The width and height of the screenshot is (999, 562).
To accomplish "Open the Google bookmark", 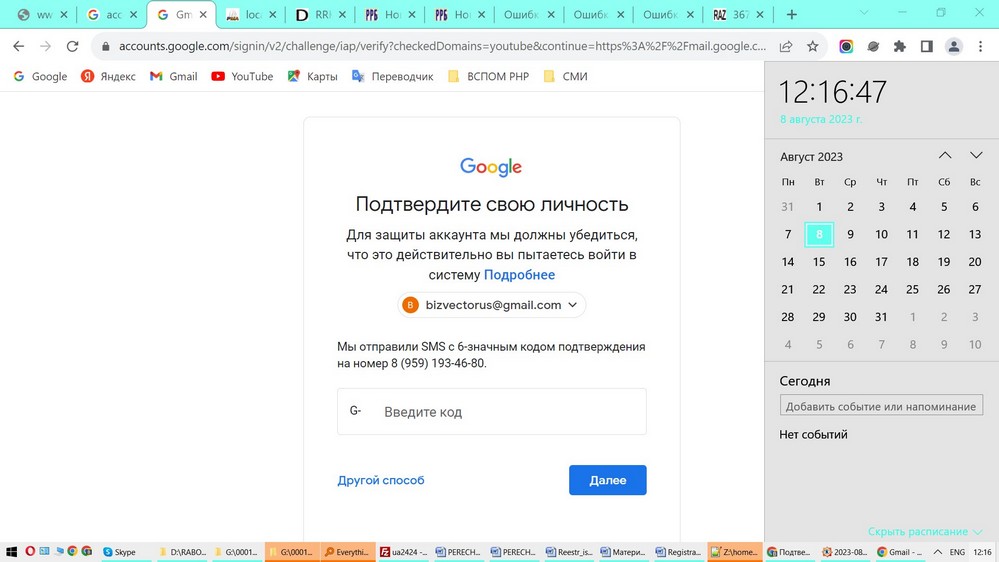I will pyautogui.click(x=40, y=76).
